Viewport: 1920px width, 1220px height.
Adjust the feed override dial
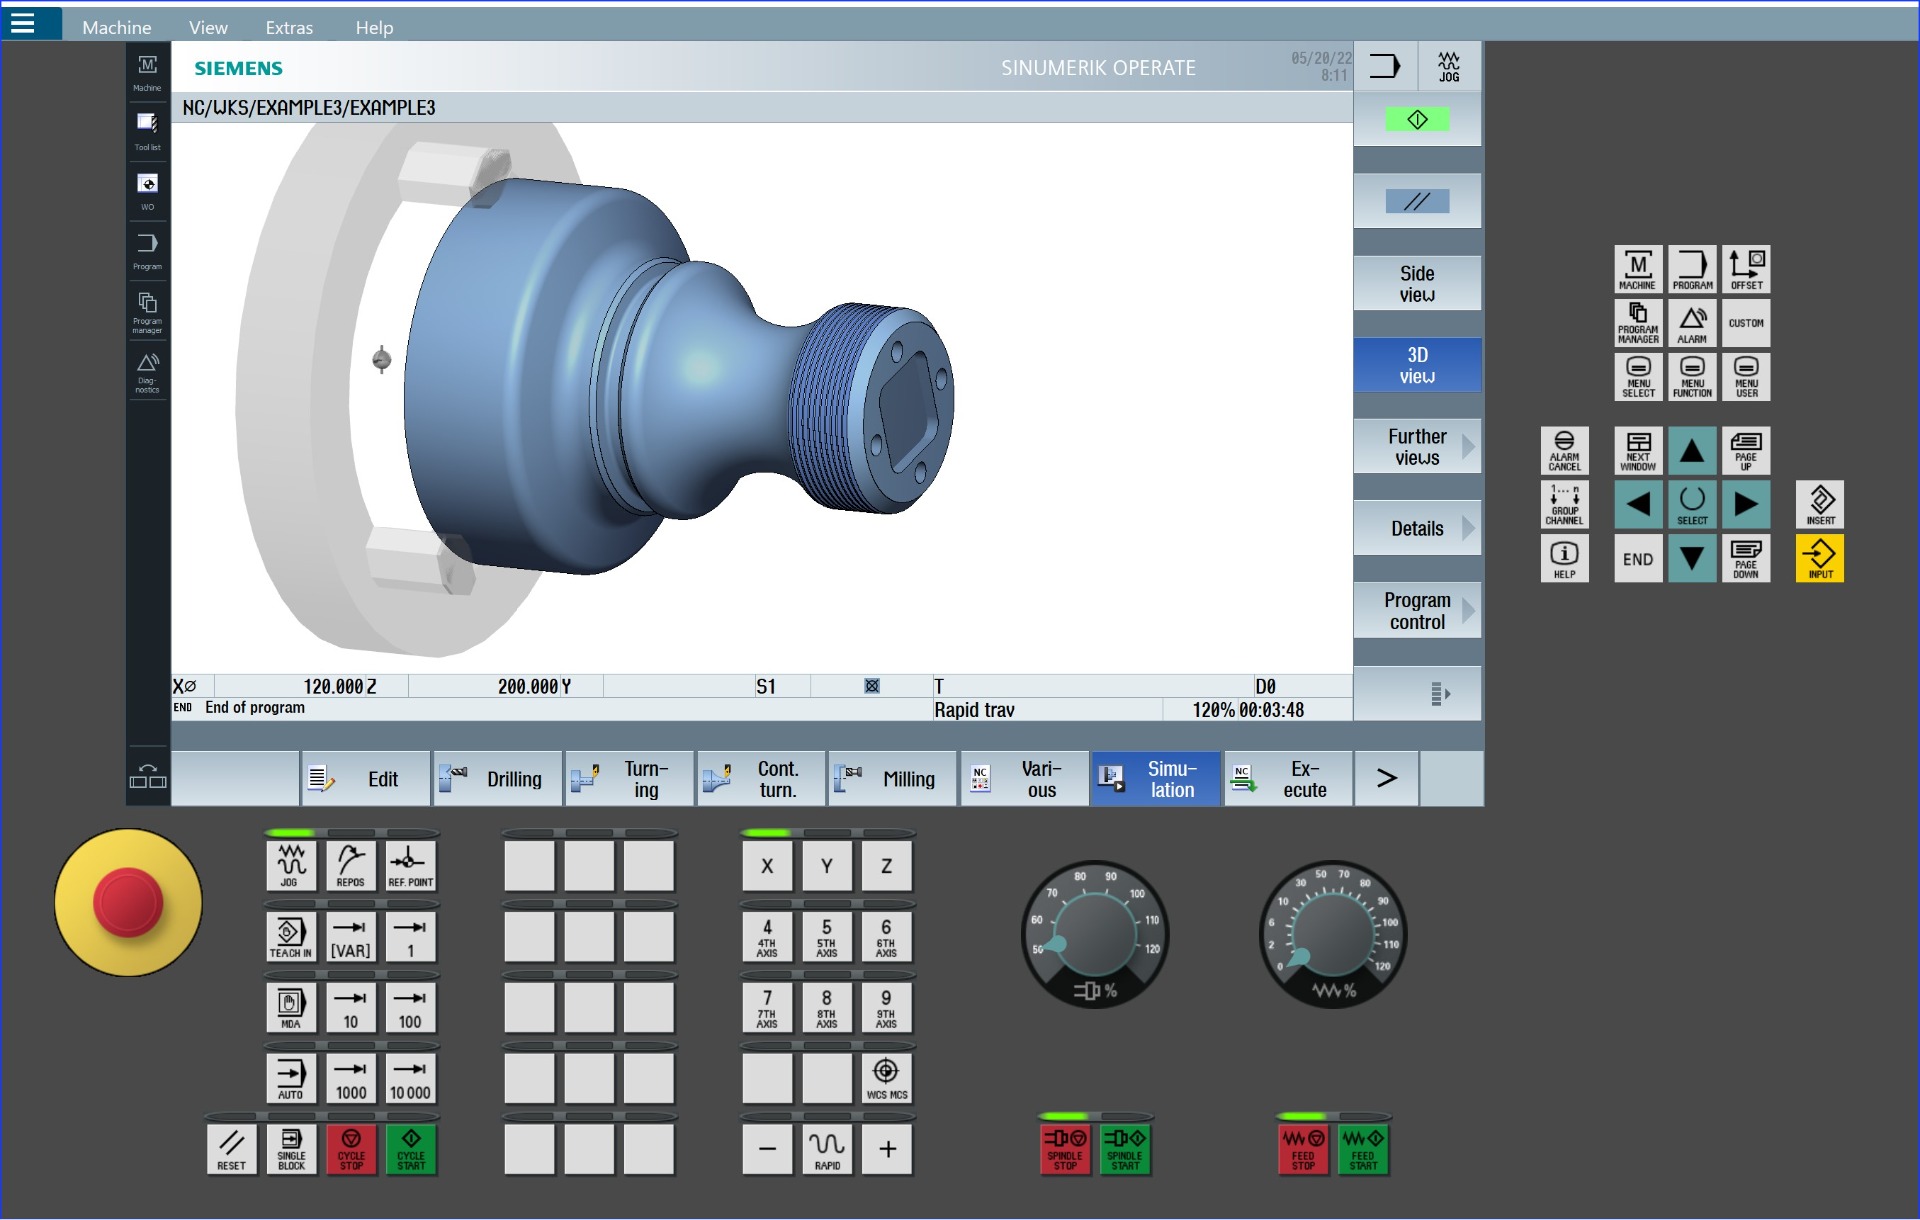pos(1333,934)
